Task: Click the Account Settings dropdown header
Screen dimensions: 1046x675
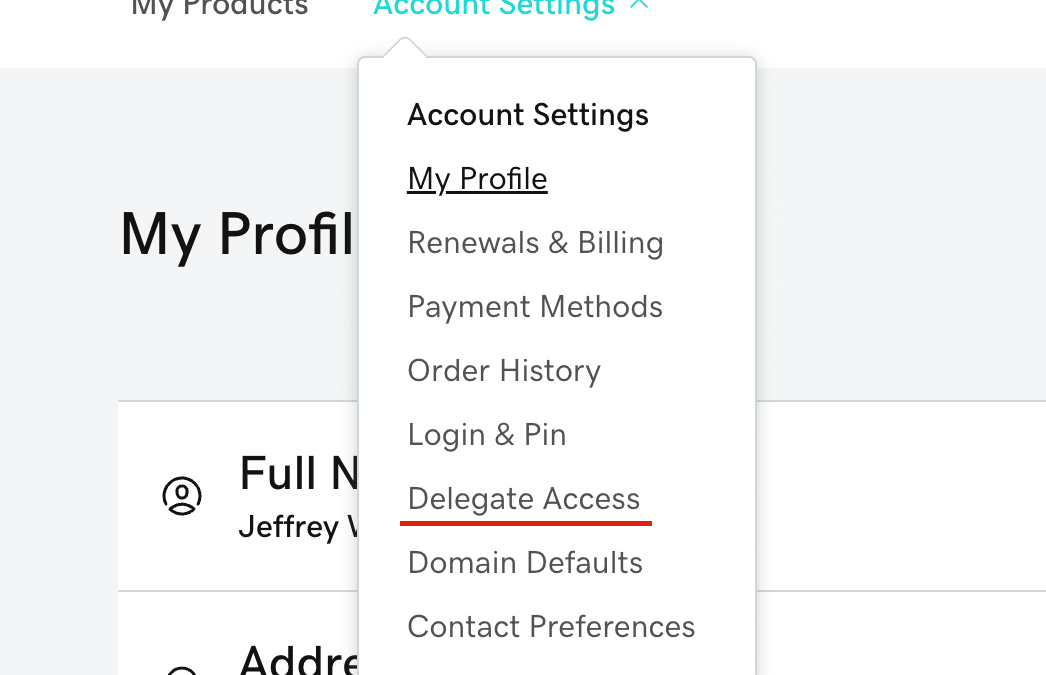Action: 528,114
